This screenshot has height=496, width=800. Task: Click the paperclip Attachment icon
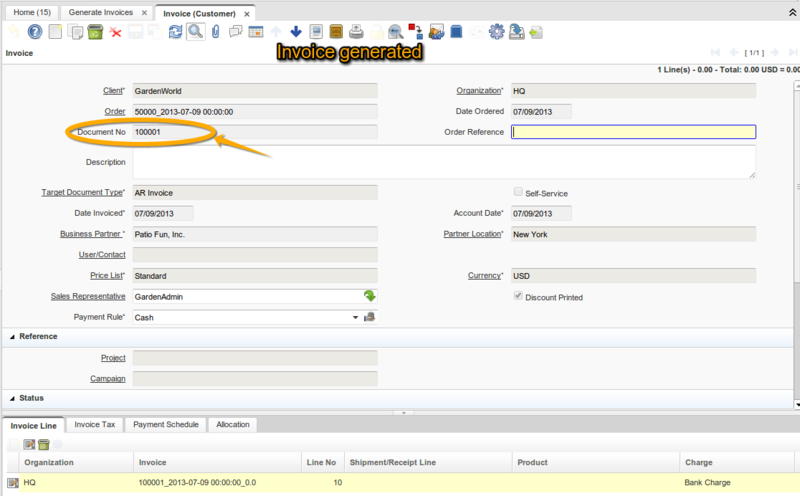[x=216, y=32]
